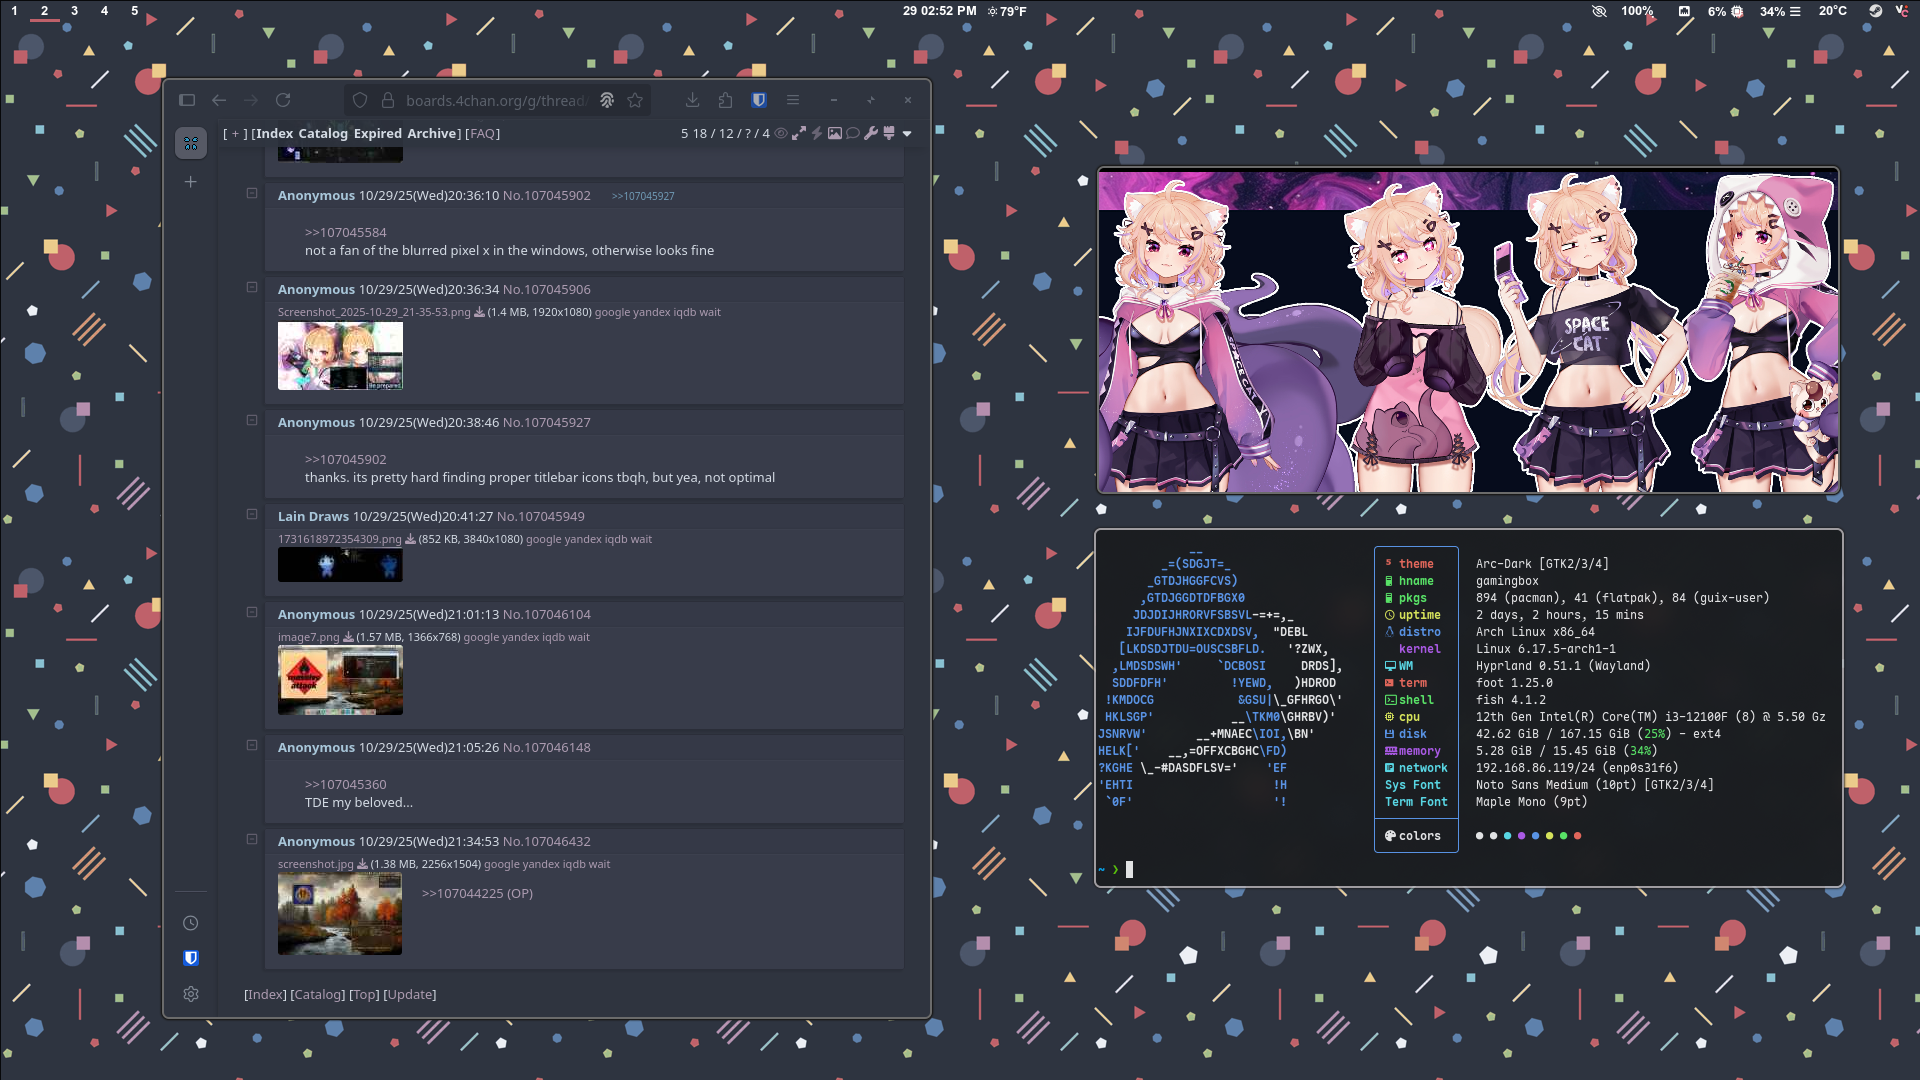This screenshot has height=1081, width=1921.
Task: Click the expand all images arrows icon
Action: click(799, 133)
